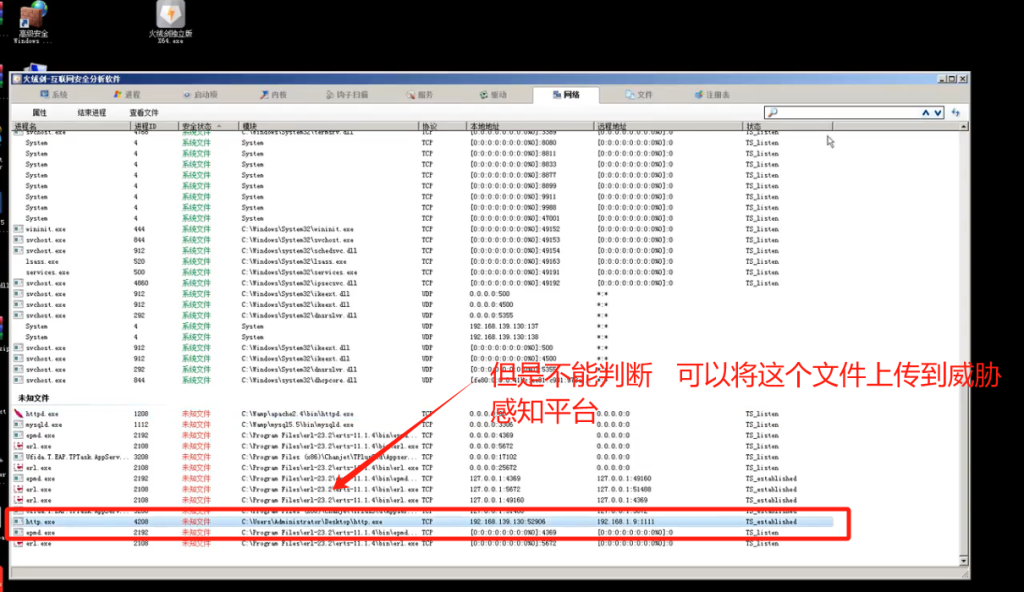Click scrollbar down arrow in list
The height and width of the screenshot is (592, 1024).
point(963,561)
